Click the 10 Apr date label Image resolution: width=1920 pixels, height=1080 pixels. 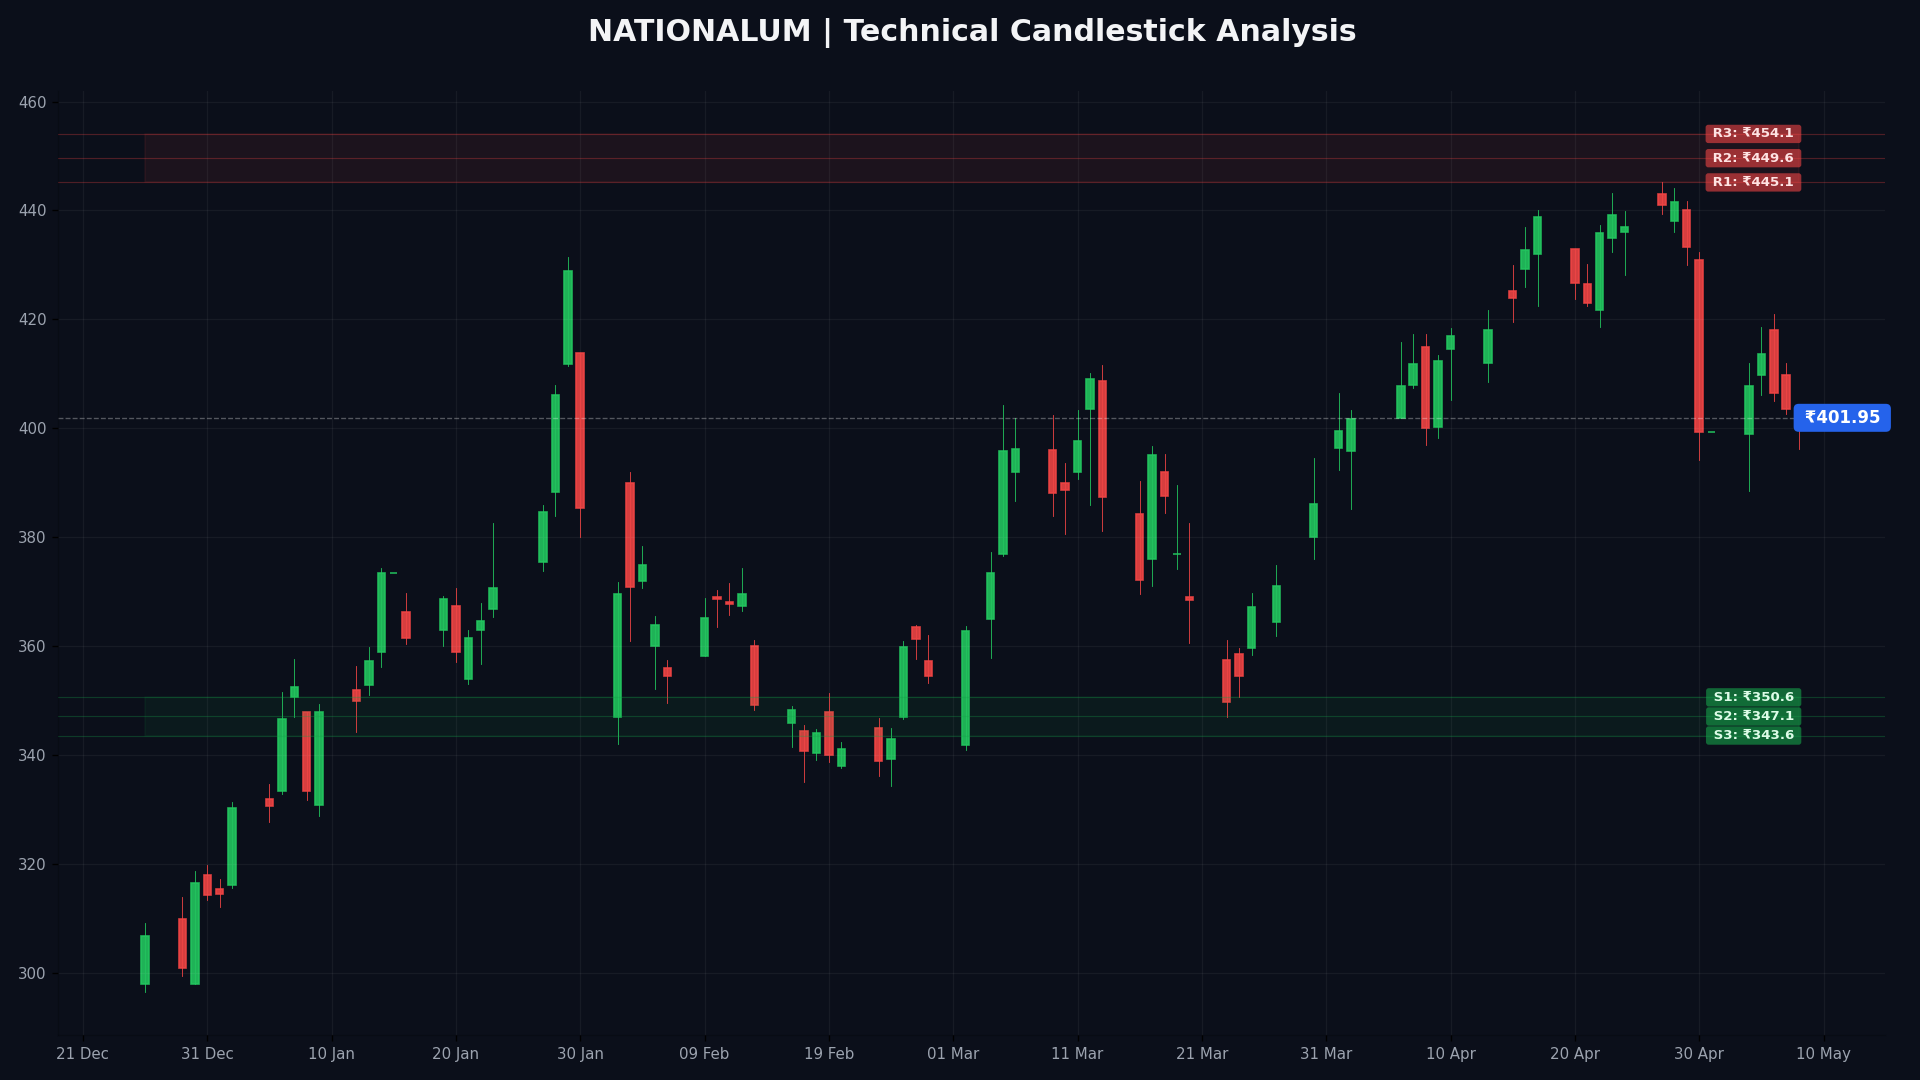[1451, 1054]
